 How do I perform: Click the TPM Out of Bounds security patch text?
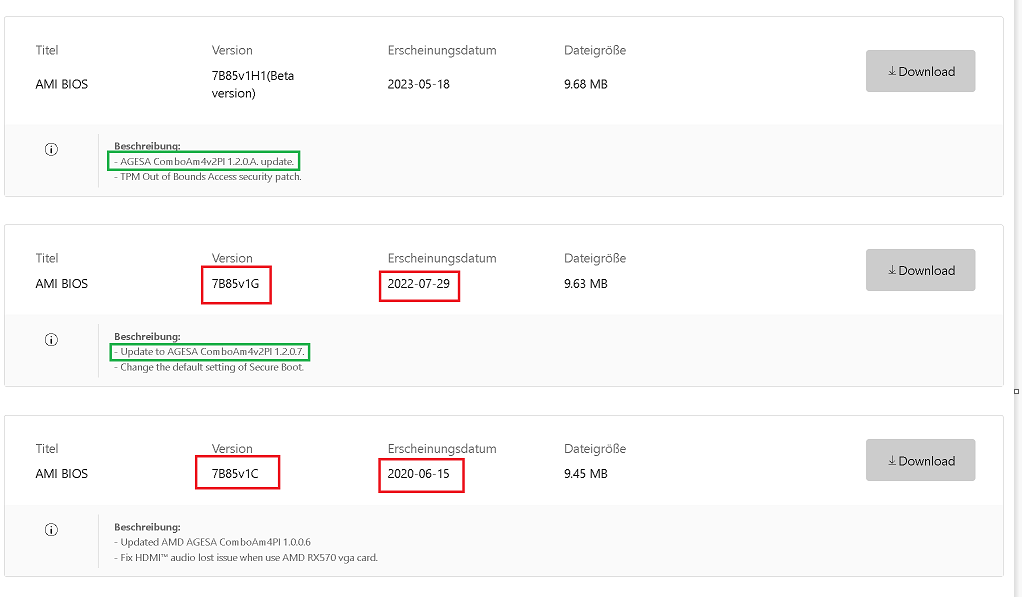[x=208, y=177]
